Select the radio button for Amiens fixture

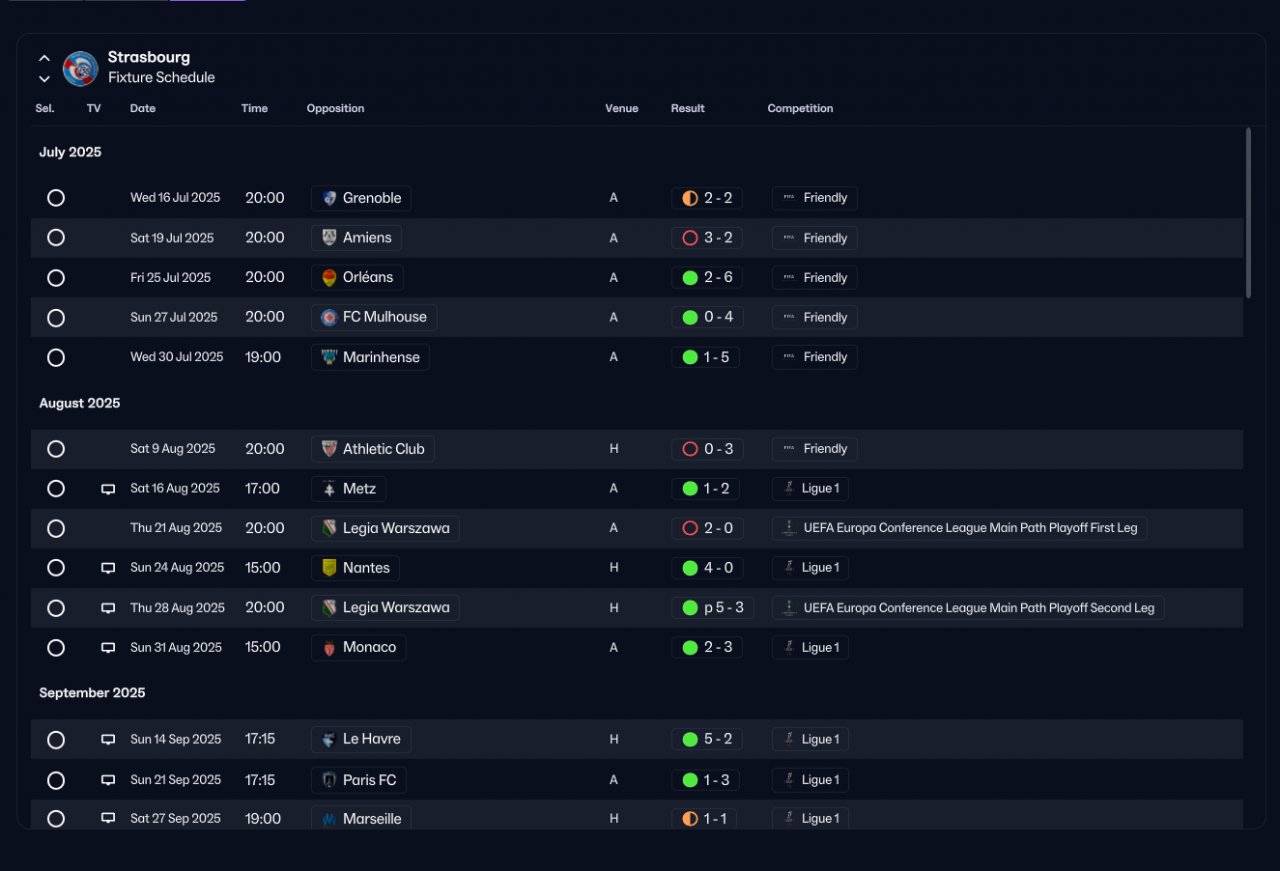point(56,238)
